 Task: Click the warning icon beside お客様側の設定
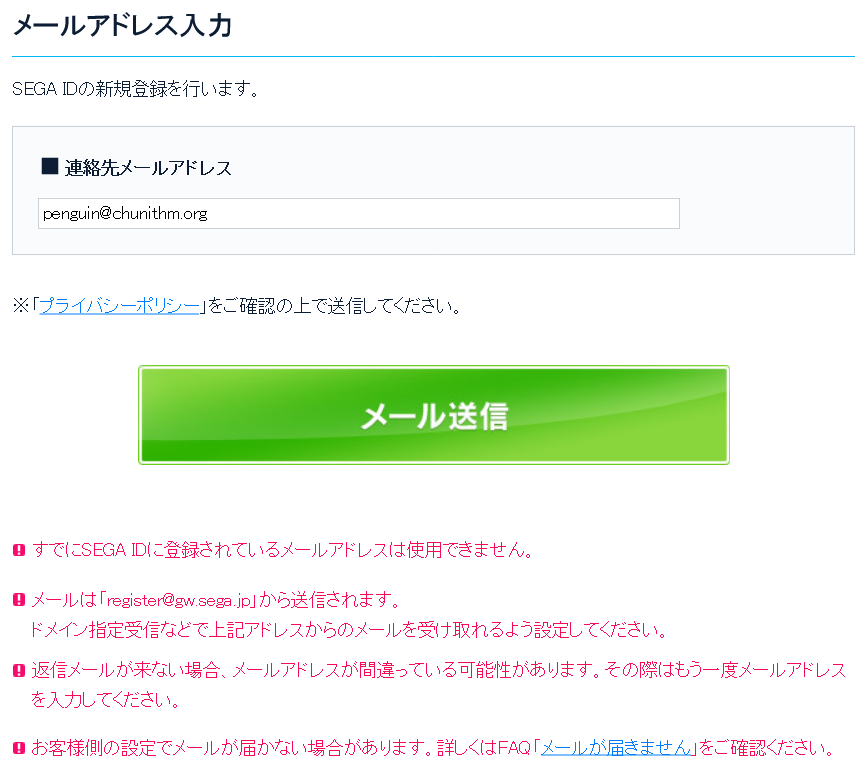click(x=19, y=748)
